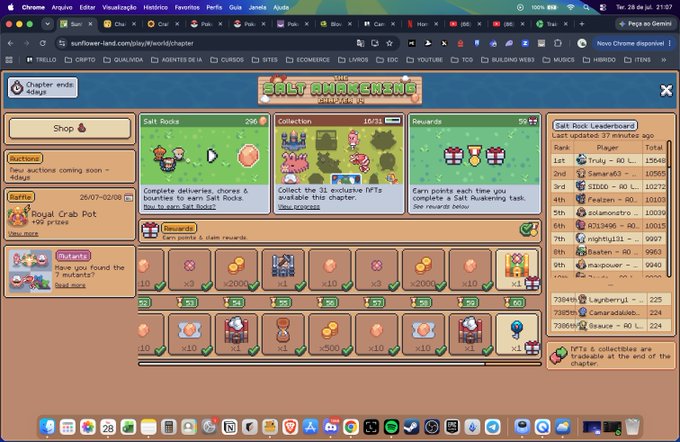
Task: Select player maxpower in leaderboard
Action: tap(609, 265)
